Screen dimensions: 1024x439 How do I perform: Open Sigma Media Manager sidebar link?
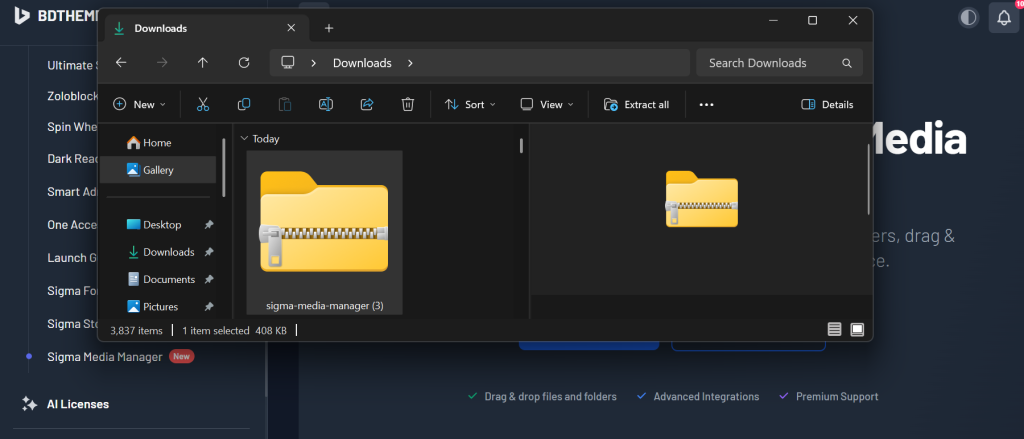(x=104, y=357)
